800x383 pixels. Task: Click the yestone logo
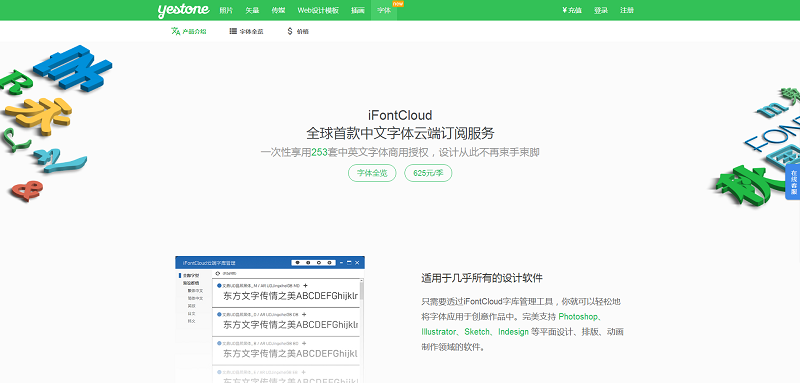click(x=183, y=10)
